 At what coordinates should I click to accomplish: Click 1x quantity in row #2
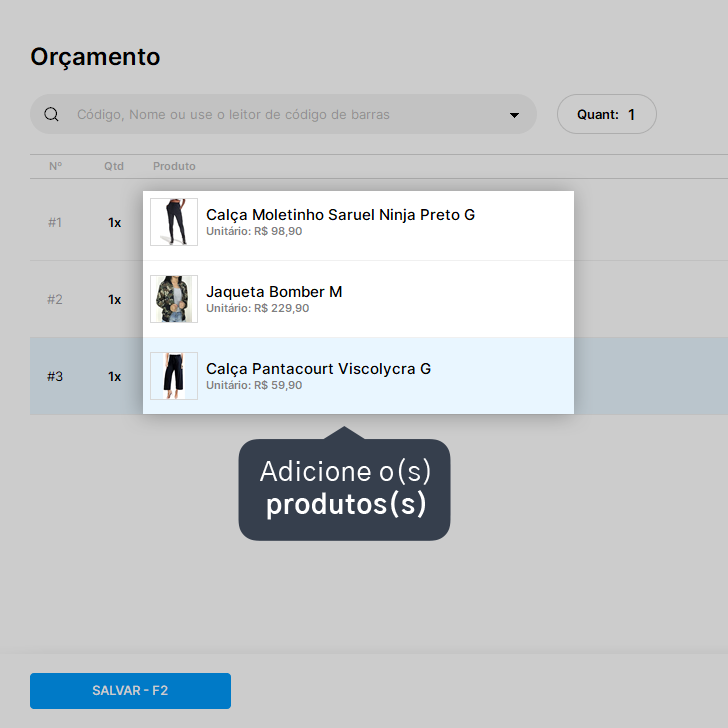click(x=115, y=300)
